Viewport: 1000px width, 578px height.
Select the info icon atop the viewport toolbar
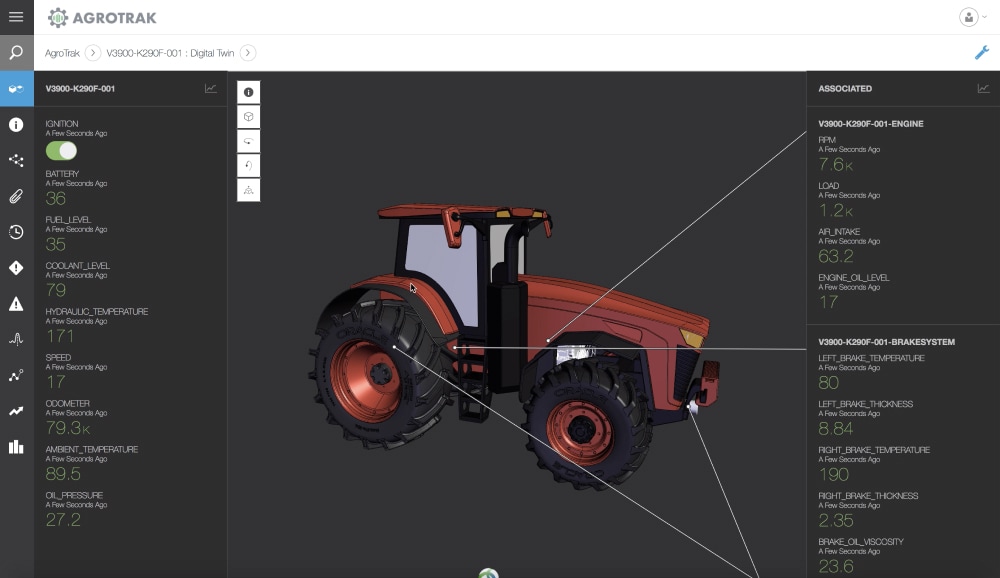[248, 92]
